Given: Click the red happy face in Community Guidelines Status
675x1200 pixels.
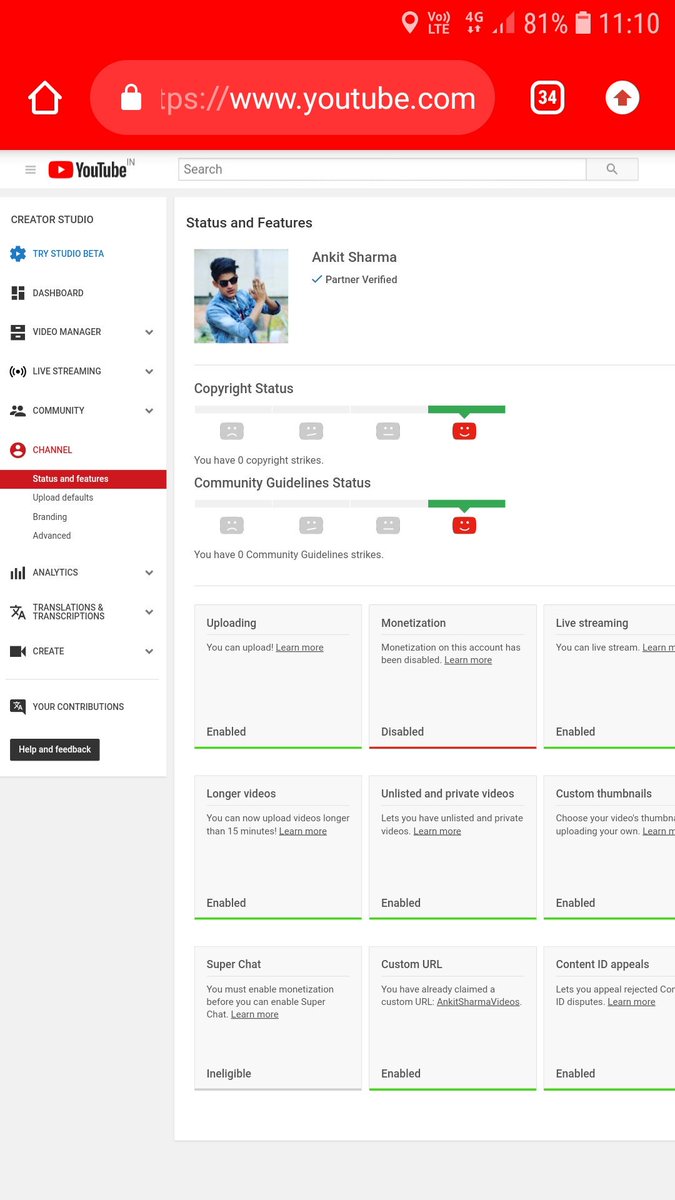Looking at the screenshot, I should [x=464, y=525].
